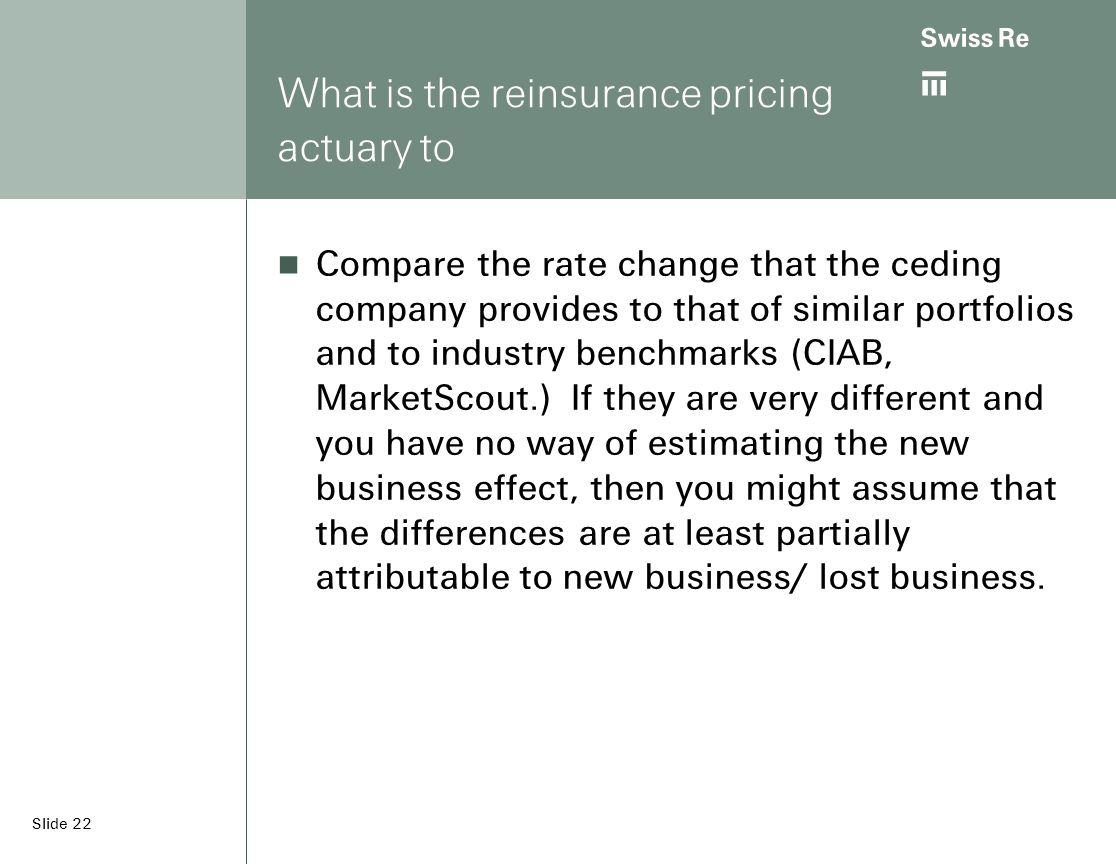
Task: Click the light green header block on left
Action: pyautogui.click(x=122, y=99)
